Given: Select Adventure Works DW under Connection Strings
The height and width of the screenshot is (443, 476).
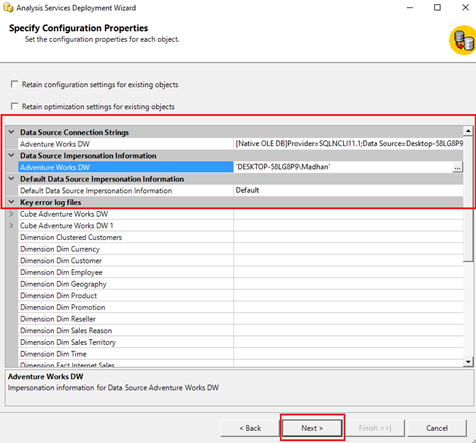Looking at the screenshot, I should [x=126, y=144].
